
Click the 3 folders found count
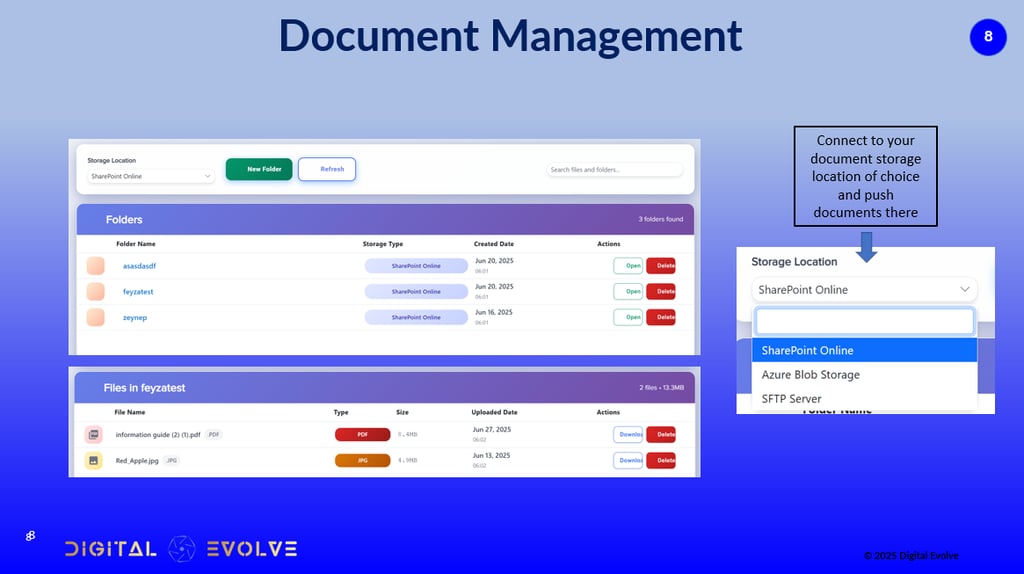click(x=661, y=219)
